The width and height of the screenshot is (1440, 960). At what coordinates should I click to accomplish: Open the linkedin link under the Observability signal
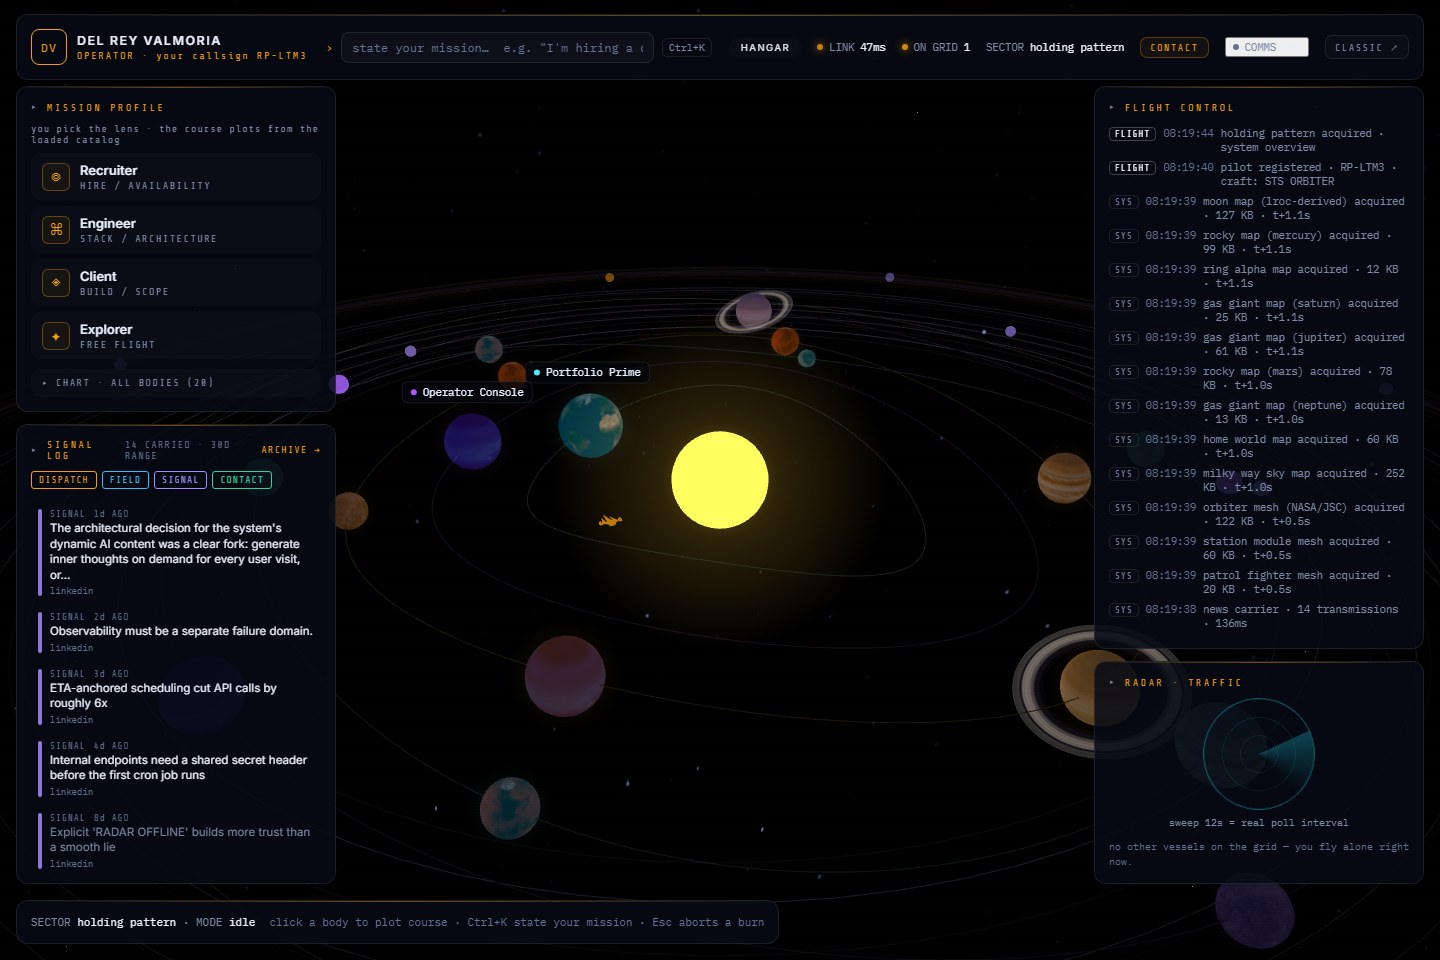tap(72, 648)
